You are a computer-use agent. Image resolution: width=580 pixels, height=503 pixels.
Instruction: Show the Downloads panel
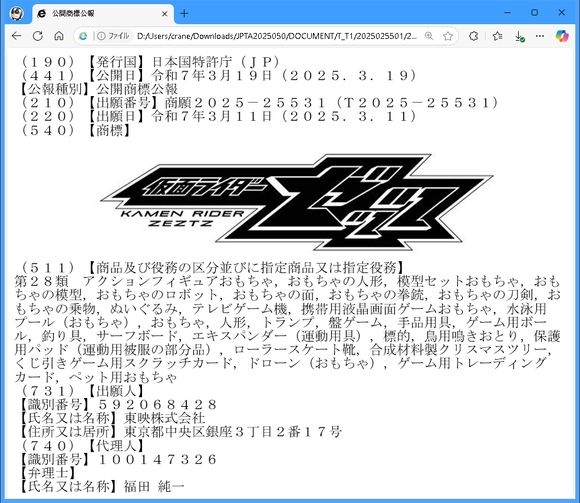point(519,36)
